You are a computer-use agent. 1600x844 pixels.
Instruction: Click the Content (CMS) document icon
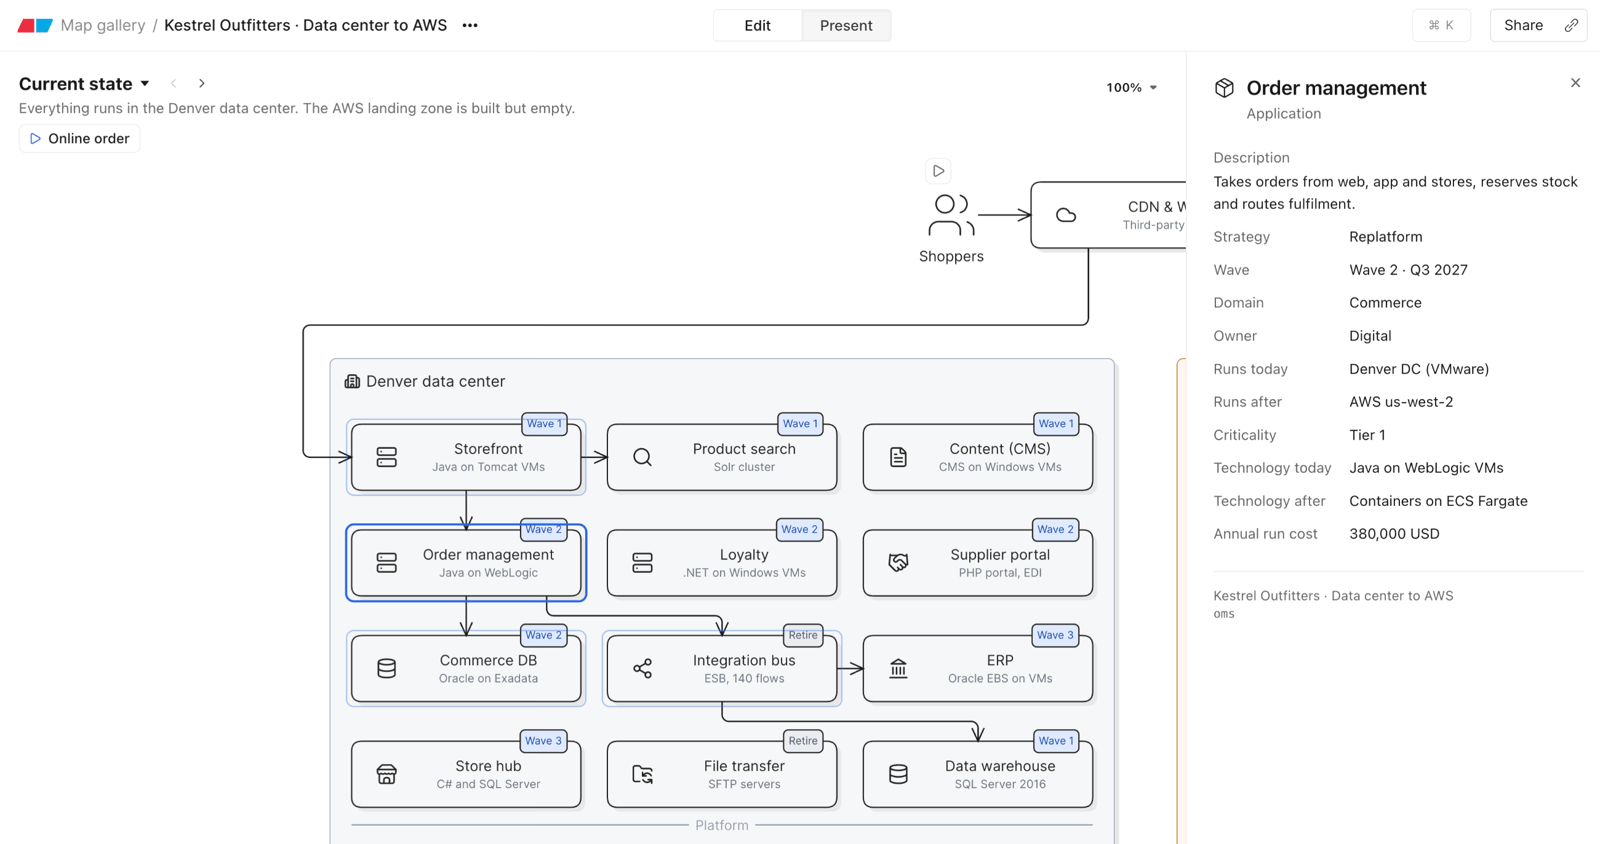tap(898, 457)
